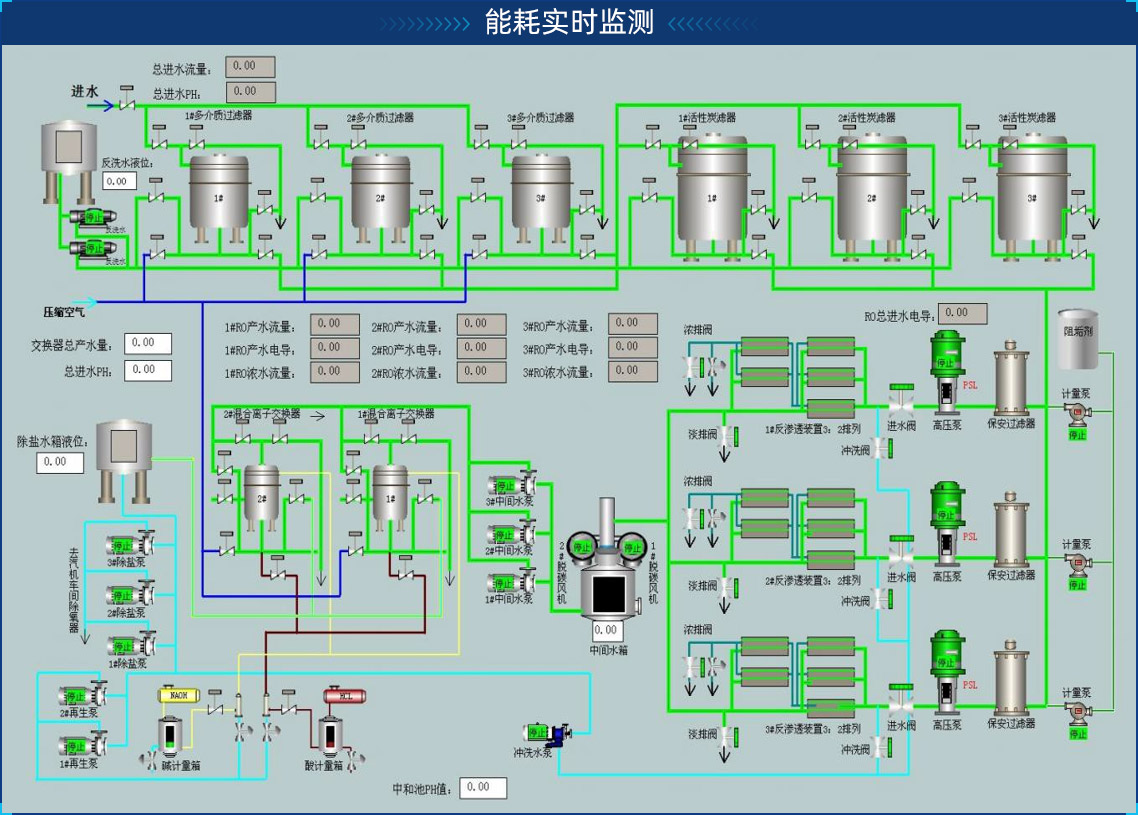Toggle 停止 indicator on 3#中间水泵
1138x815 pixels.
(506, 488)
